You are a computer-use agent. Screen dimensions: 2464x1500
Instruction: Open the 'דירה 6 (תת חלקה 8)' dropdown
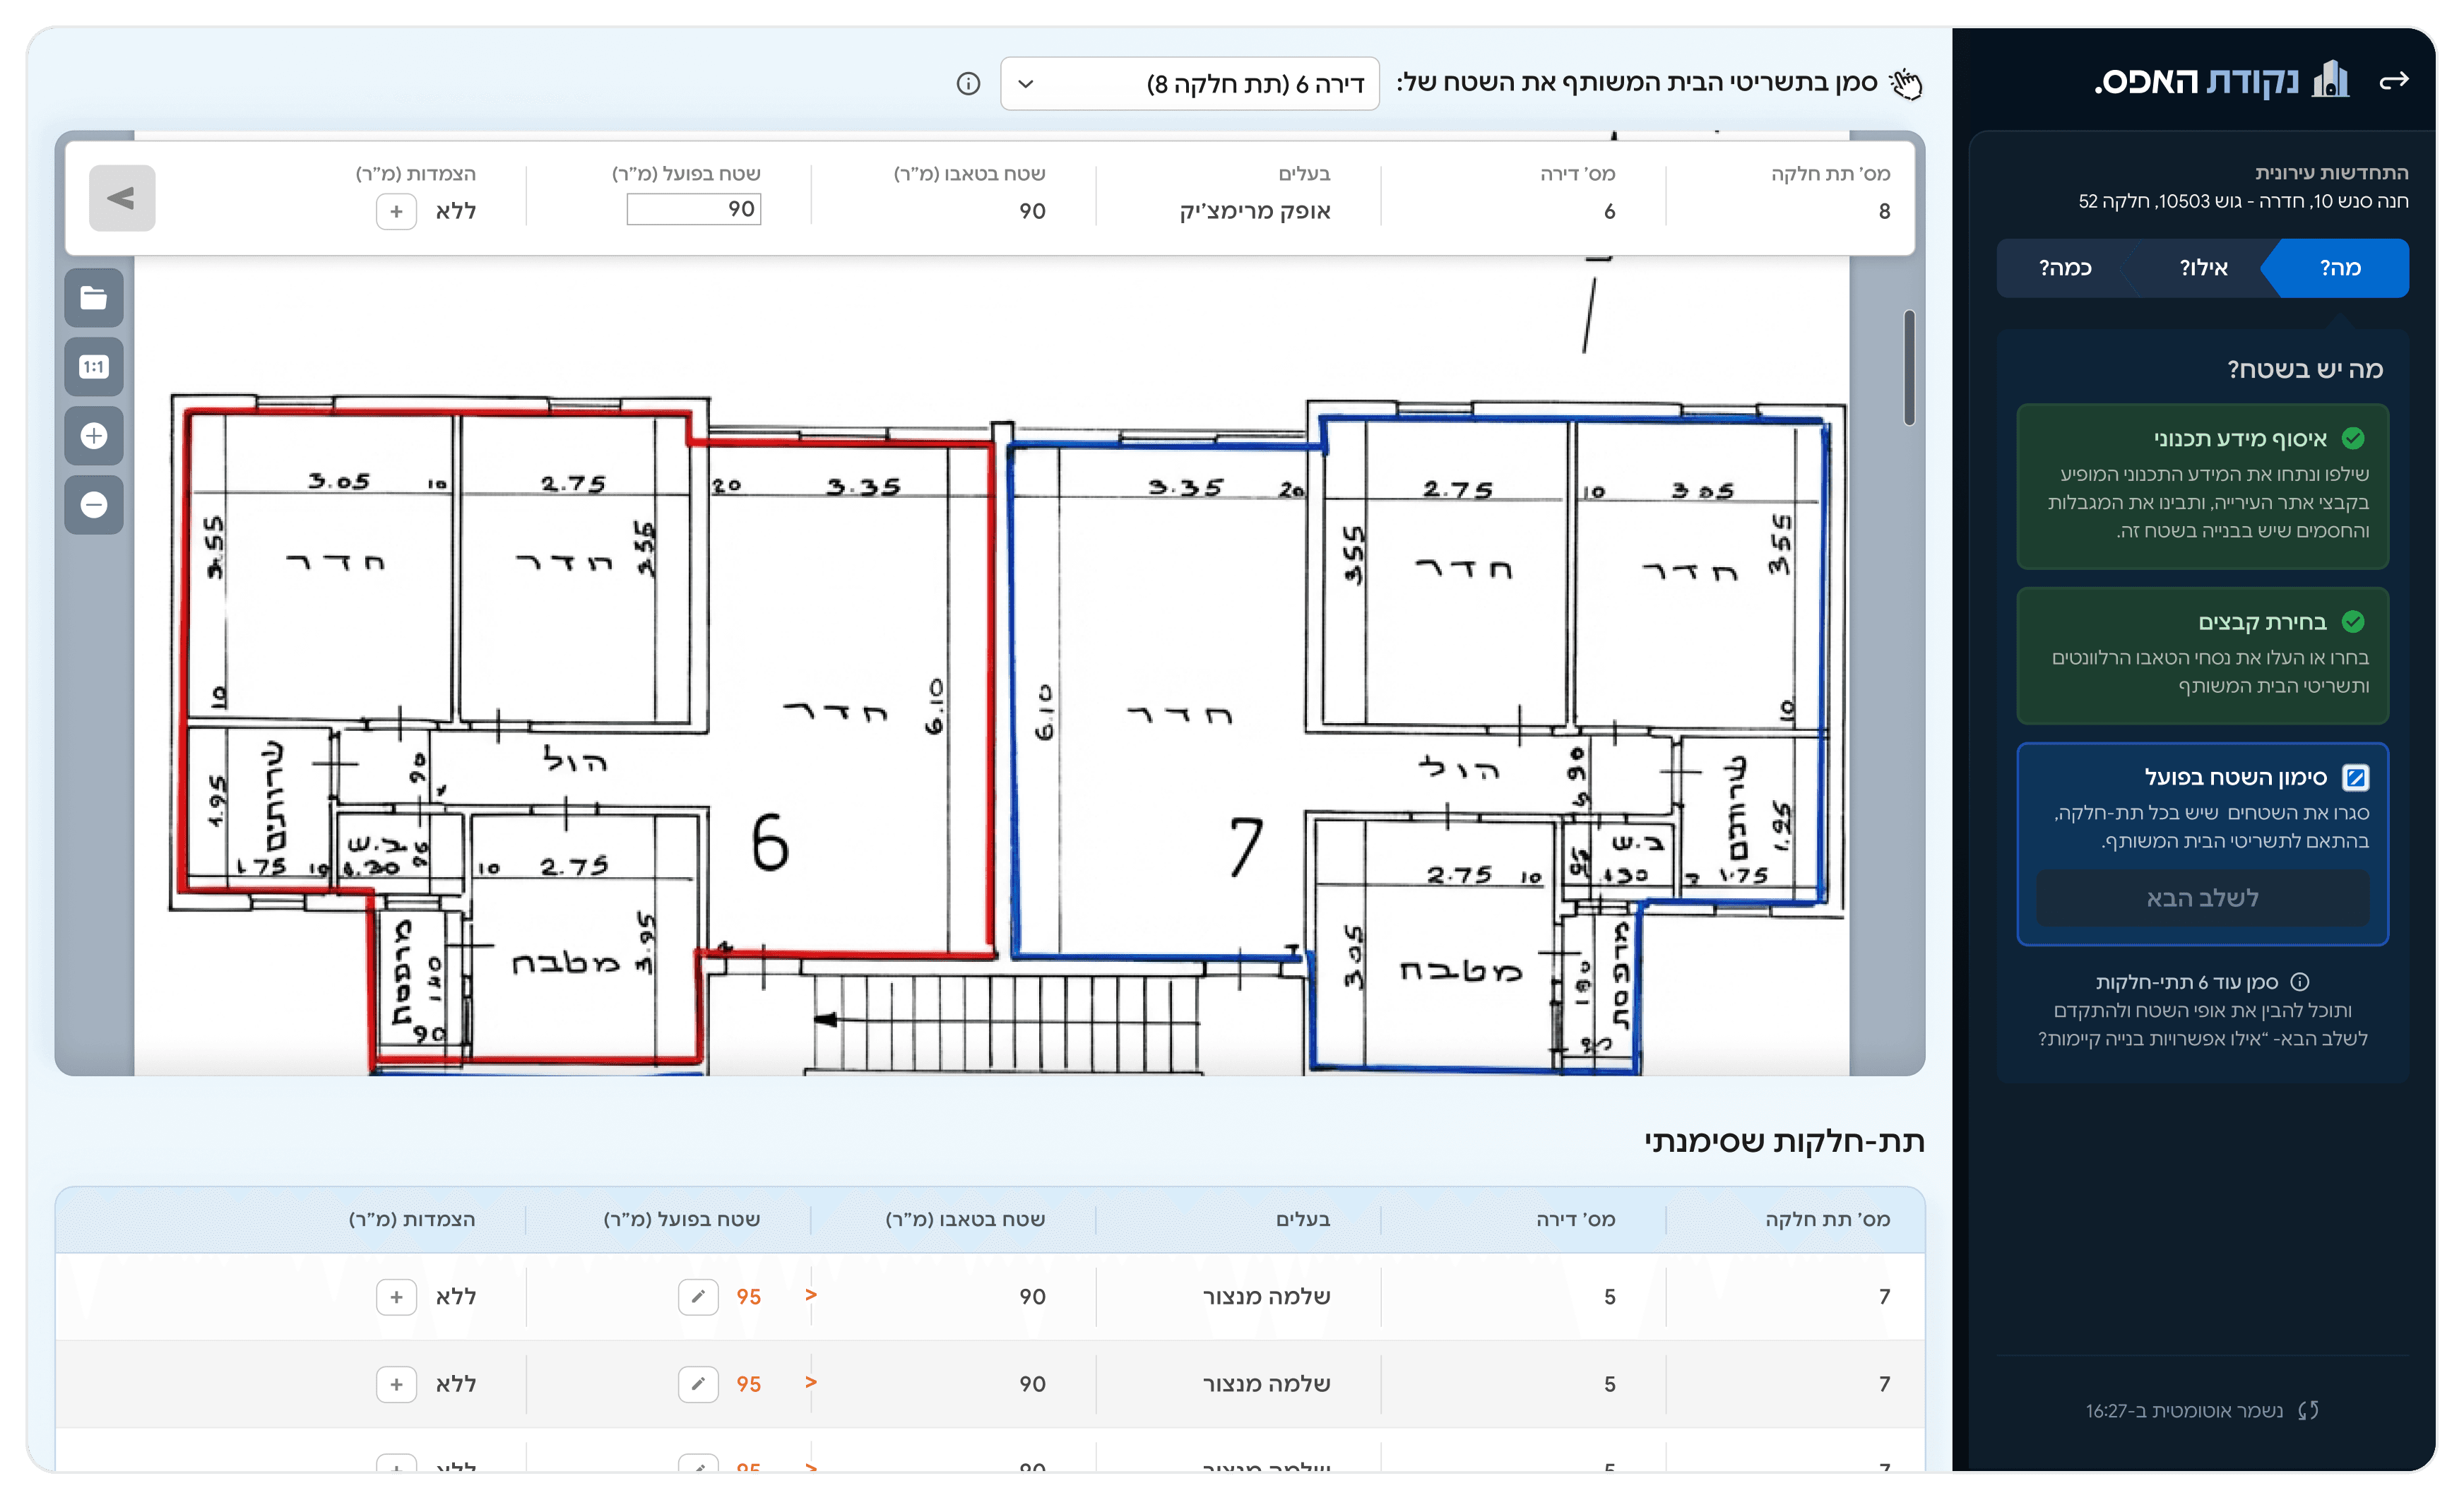[x=1189, y=84]
